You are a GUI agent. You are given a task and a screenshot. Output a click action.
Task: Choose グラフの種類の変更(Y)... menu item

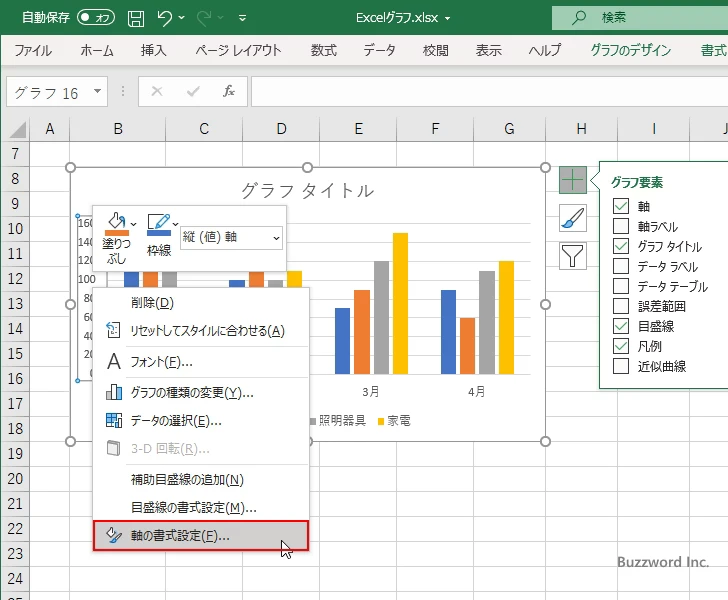point(201,393)
